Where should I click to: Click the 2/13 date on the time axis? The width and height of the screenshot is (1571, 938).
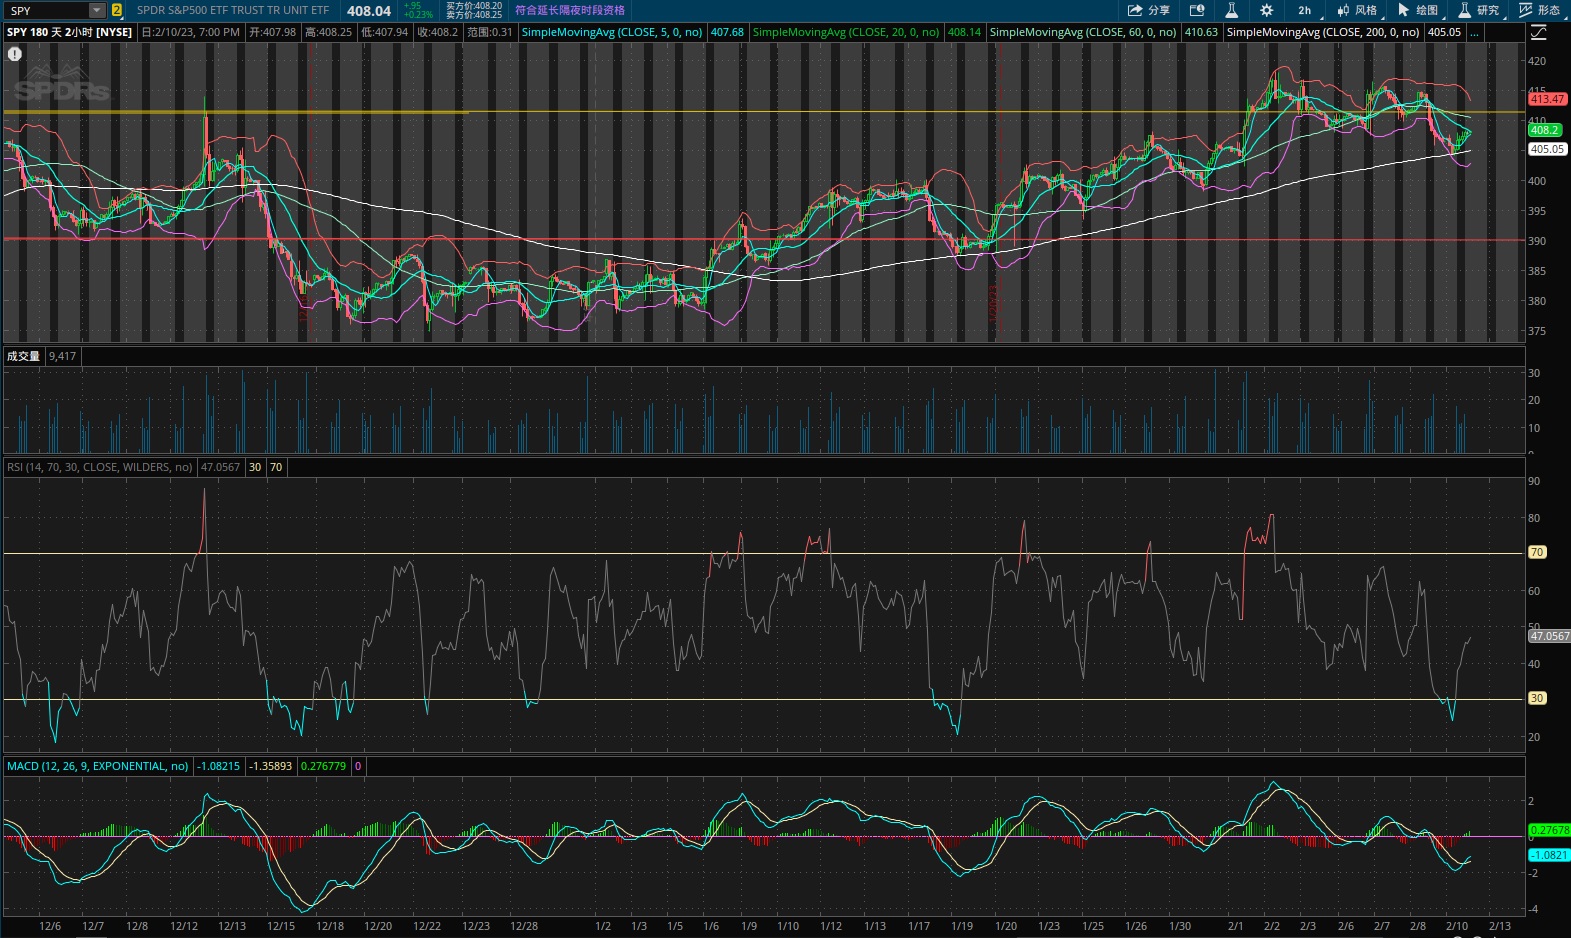(x=1500, y=926)
